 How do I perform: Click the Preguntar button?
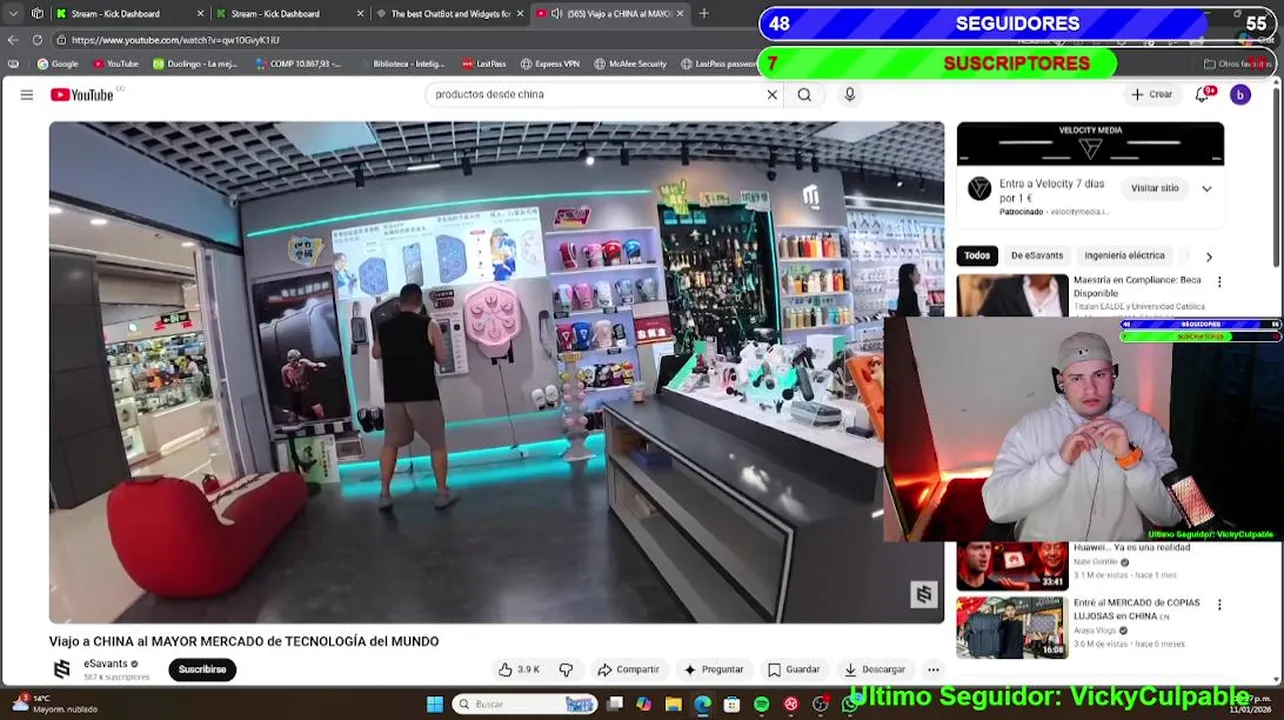(713, 669)
